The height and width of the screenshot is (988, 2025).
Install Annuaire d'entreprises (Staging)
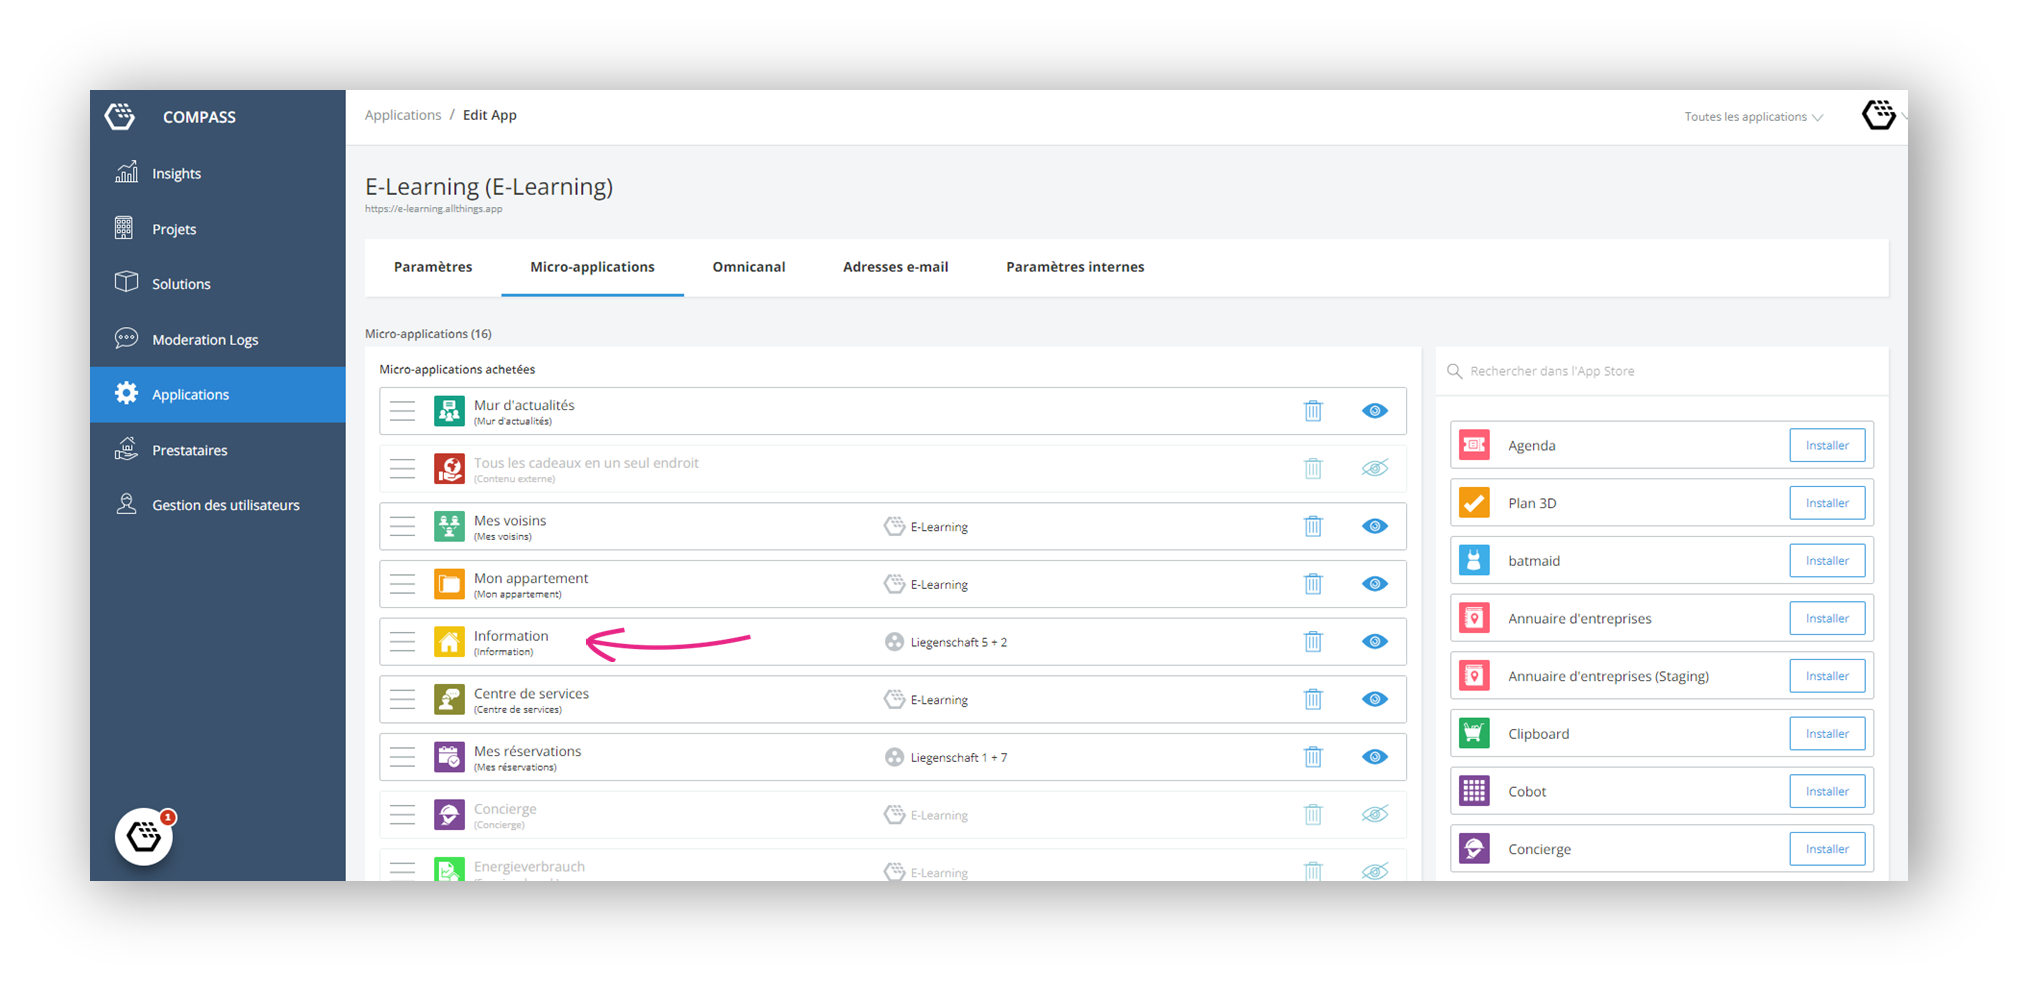click(x=1827, y=676)
